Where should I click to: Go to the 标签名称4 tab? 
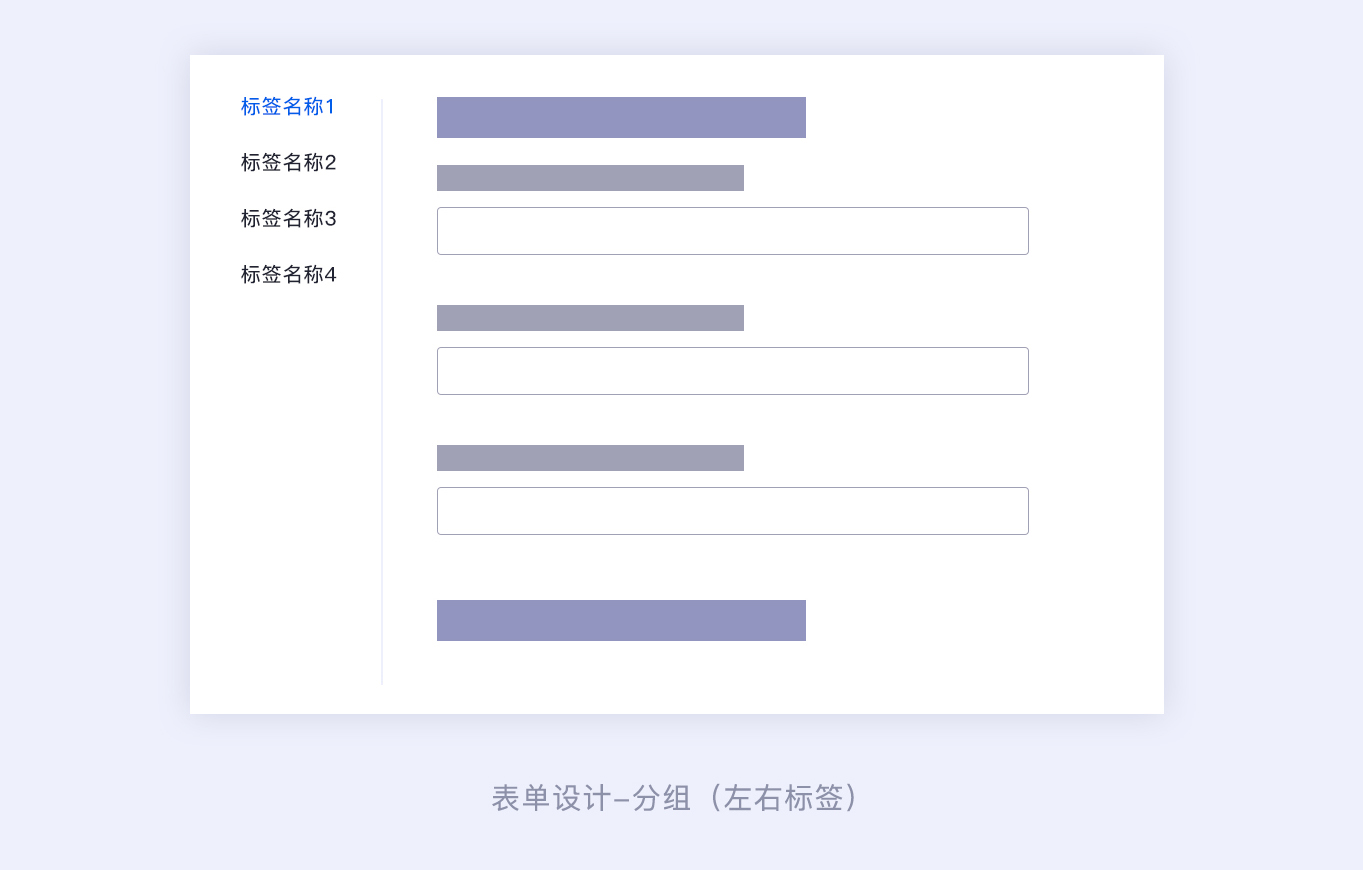click(x=288, y=275)
